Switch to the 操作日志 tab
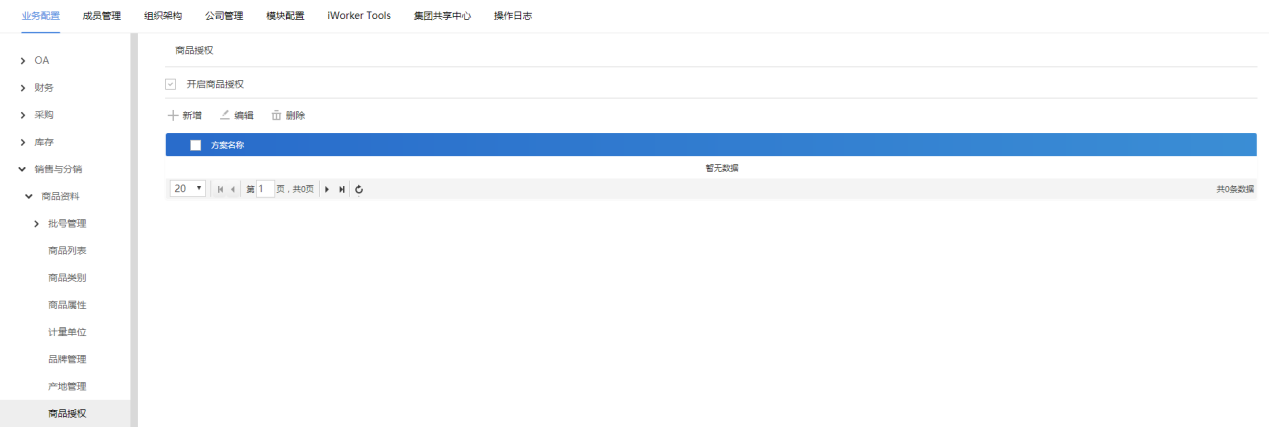This screenshot has width=1269, height=427. pyautogui.click(x=513, y=15)
